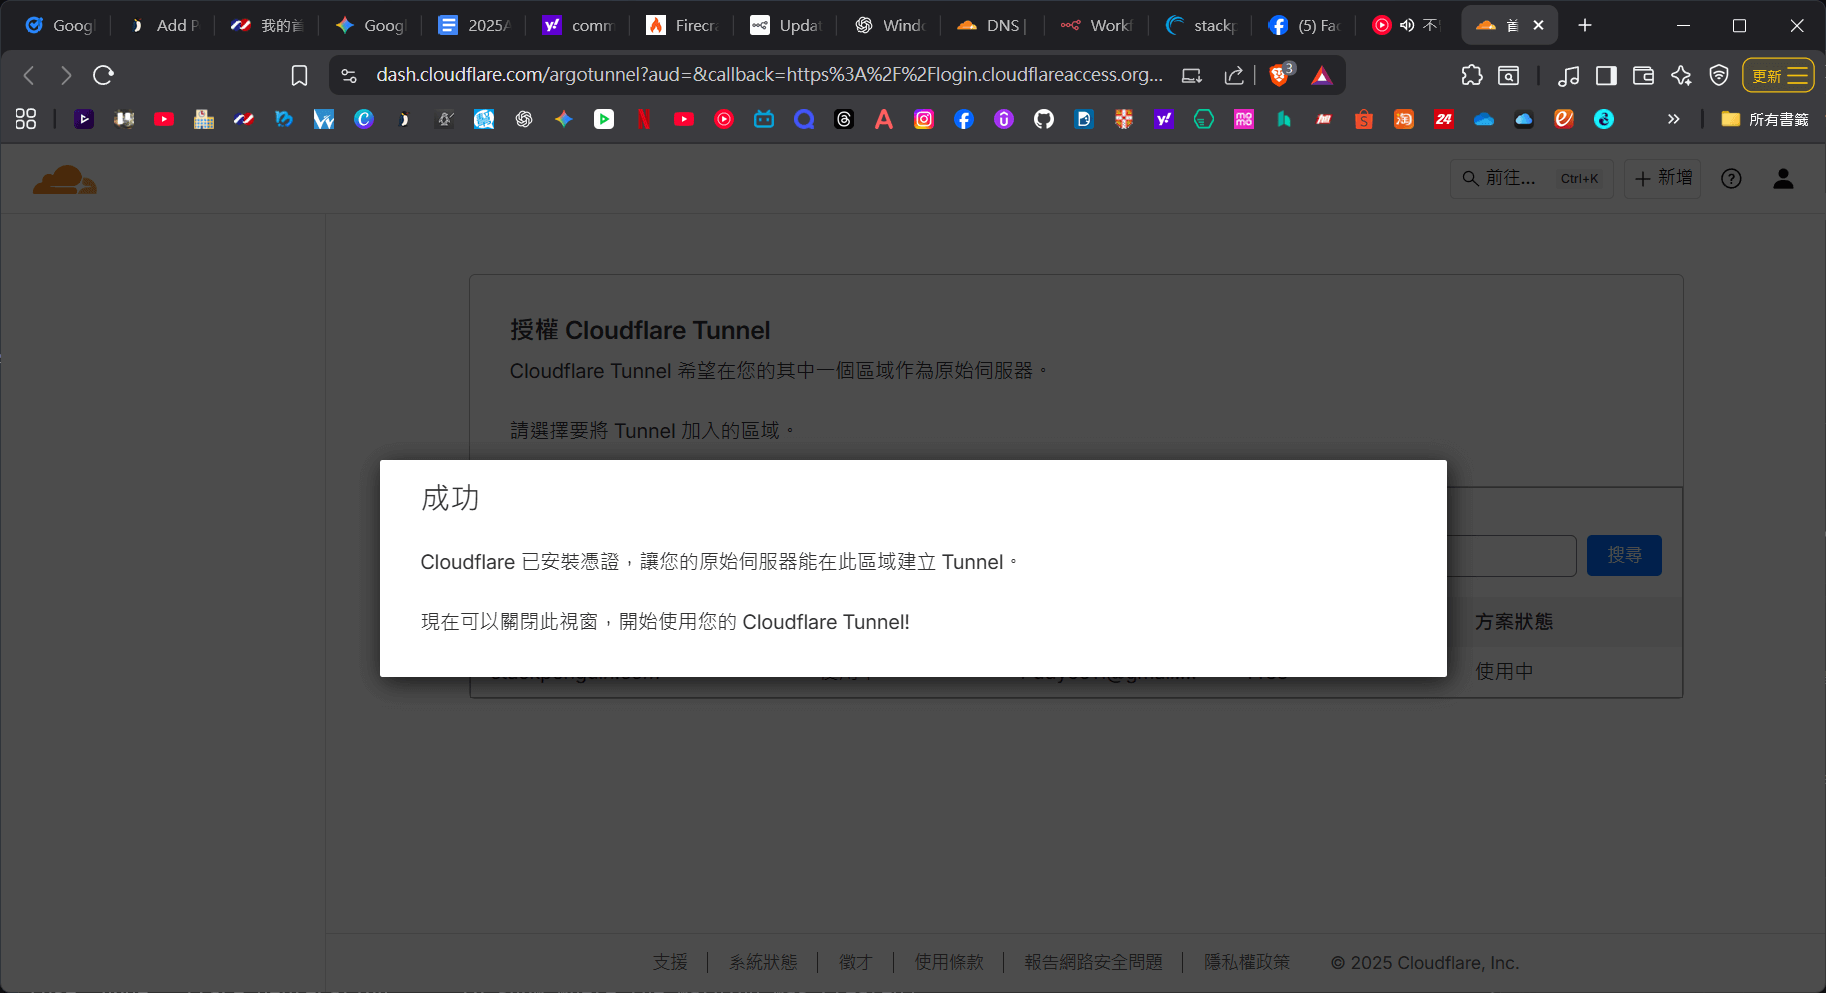The height and width of the screenshot is (993, 1826).
Task: Open the help question mark icon
Action: point(1731,179)
